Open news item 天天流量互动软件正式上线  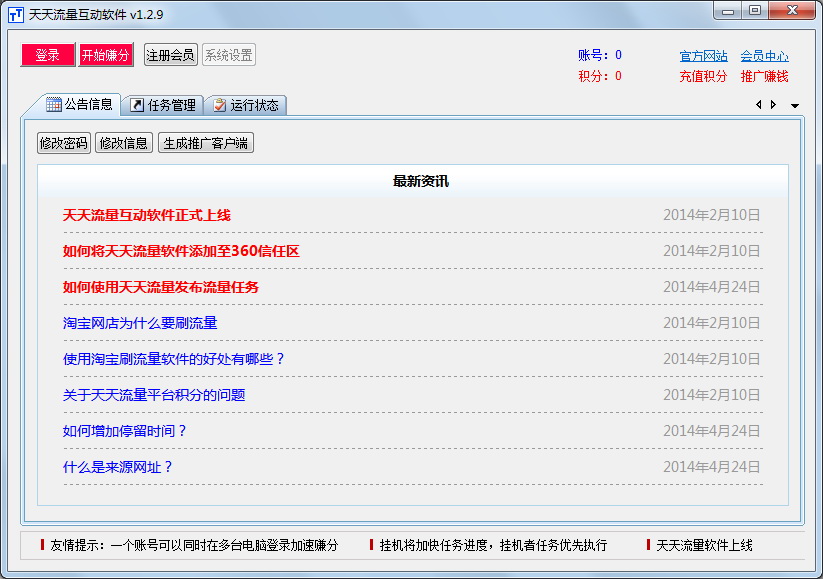(147, 215)
